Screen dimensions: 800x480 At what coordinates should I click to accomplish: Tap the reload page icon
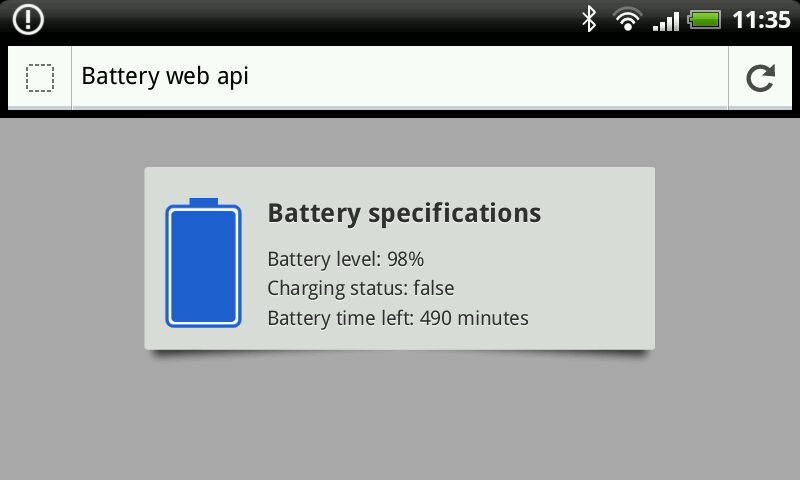pos(760,78)
